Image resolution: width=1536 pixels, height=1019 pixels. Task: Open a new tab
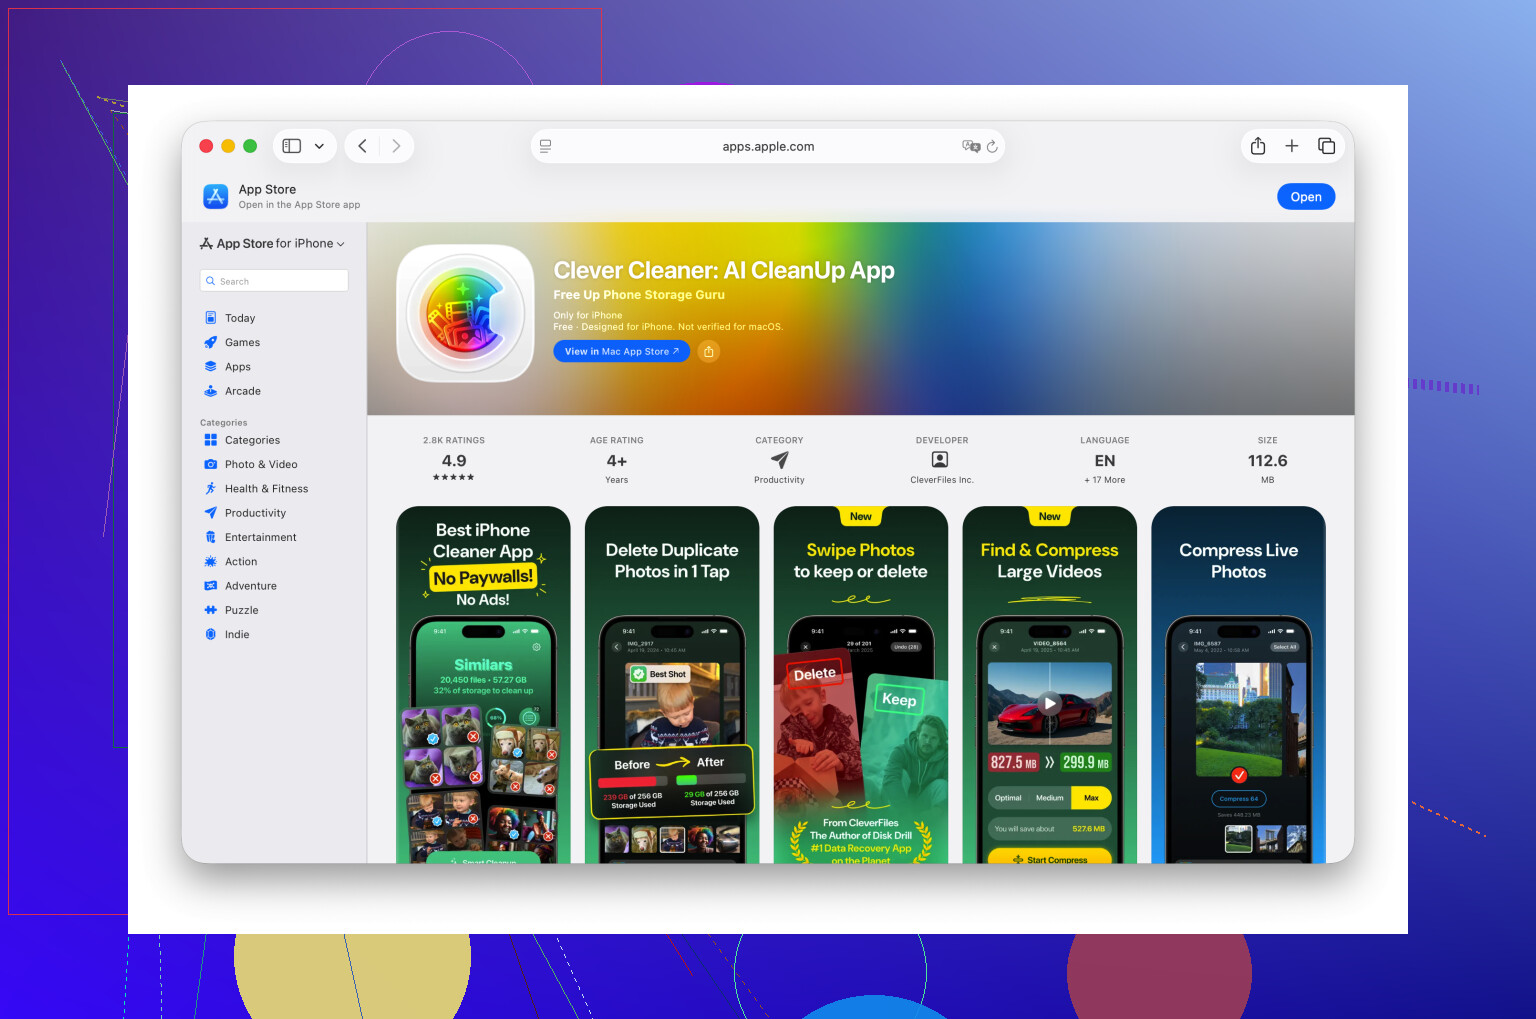(1292, 146)
